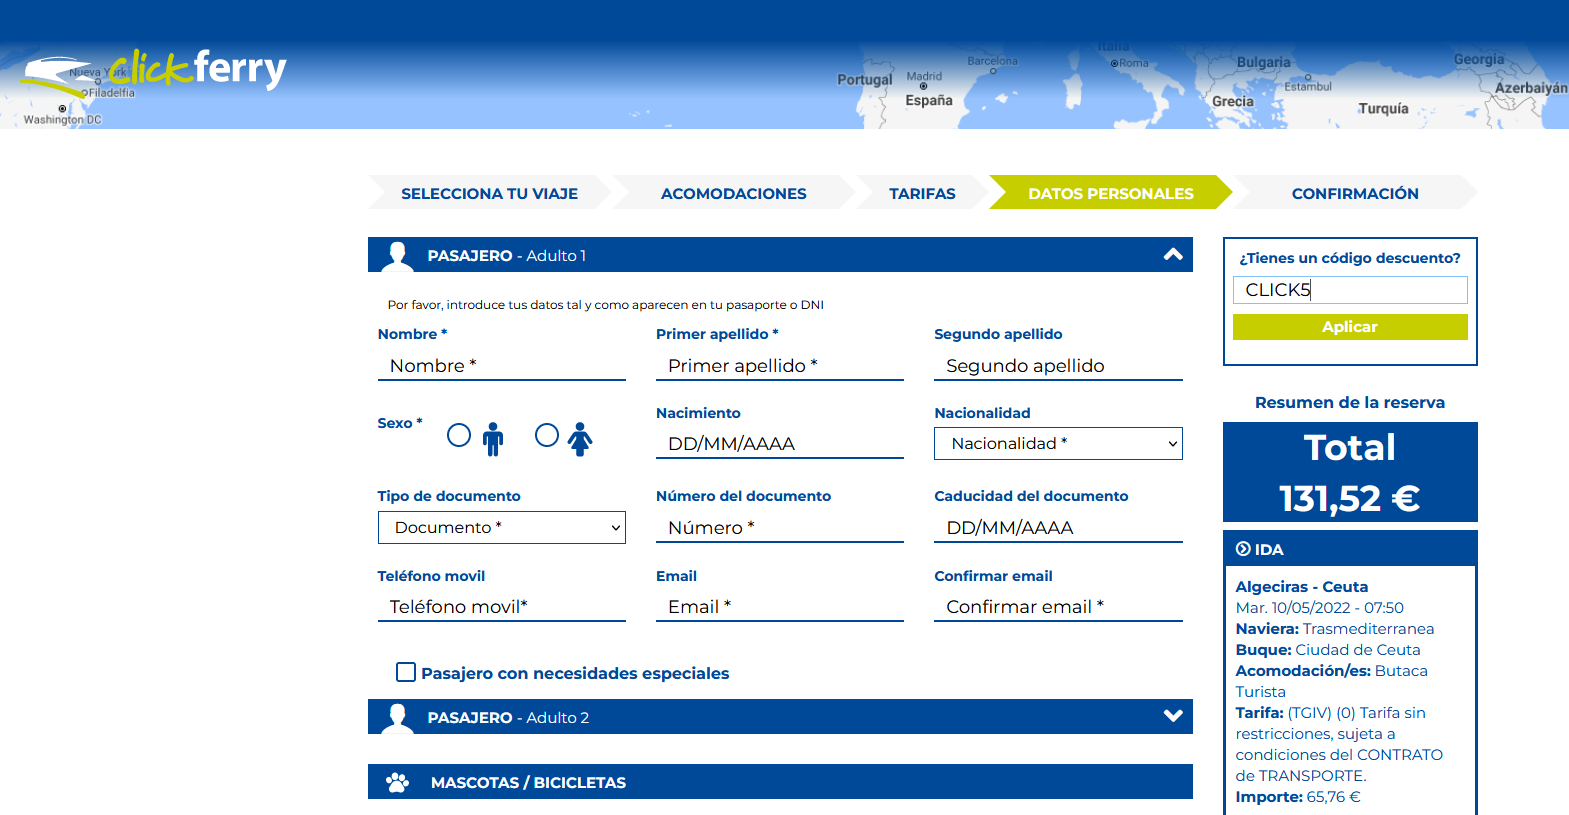Click passenger silhouette icon in Adulto 1 header
Viewport: 1569px width, 815px height.
pos(398,256)
